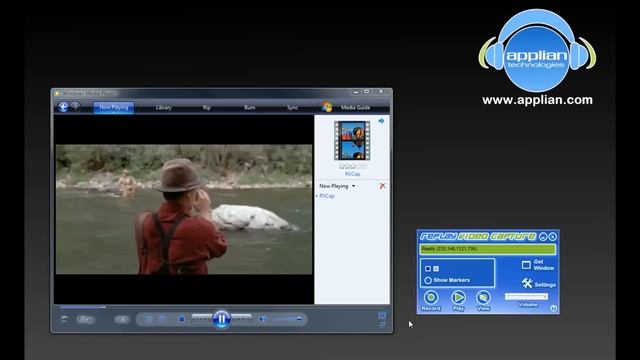The image size is (640, 360).
Task: Click the Windows logo next to Media Guide
Action: pos(327,107)
